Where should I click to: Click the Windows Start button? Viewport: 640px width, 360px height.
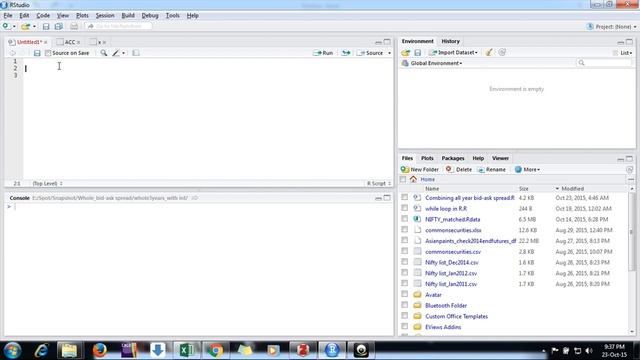pyautogui.click(x=12, y=351)
